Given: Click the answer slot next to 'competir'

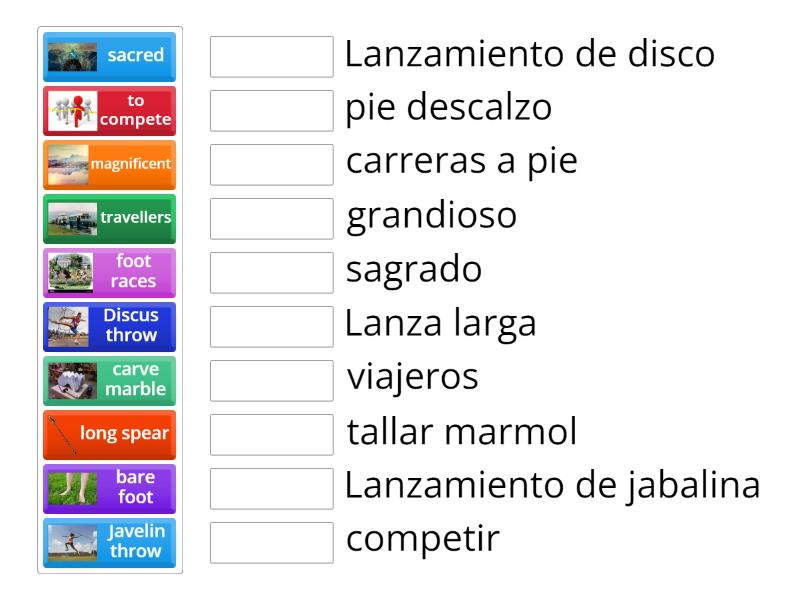Looking at the screenshot, I should 271,541.
